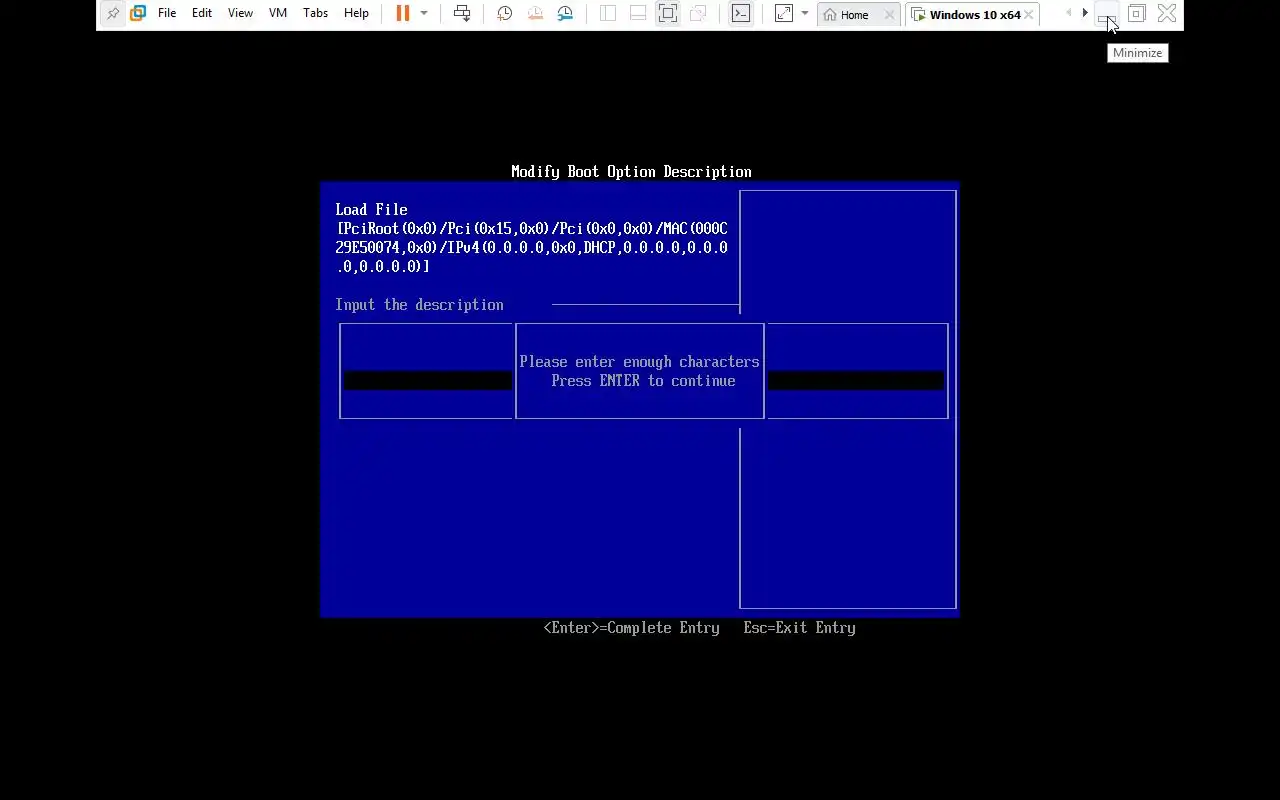Click the pin toolbar icon
This screenshot has height=800, width=1280.
(x=113, y=14)
